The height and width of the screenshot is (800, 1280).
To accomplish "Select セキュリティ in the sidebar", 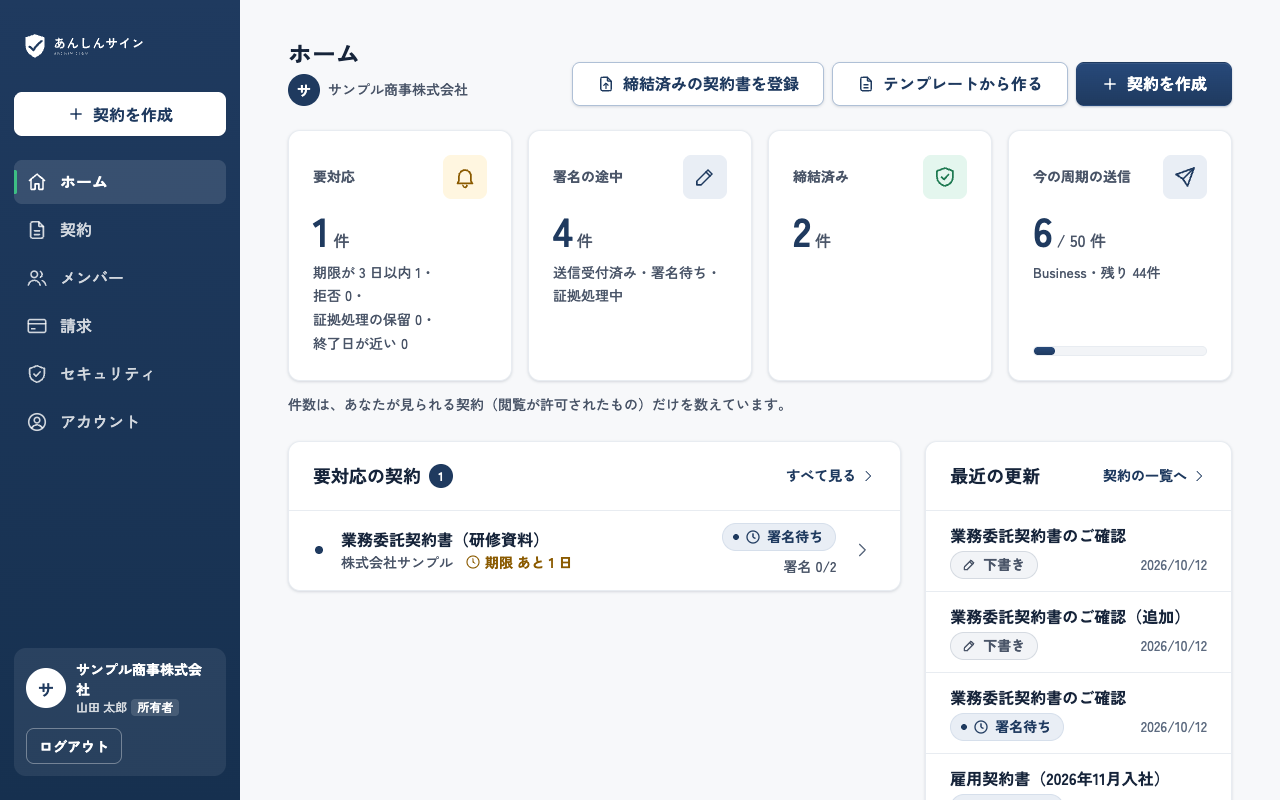I will click(x=120, y=374).
